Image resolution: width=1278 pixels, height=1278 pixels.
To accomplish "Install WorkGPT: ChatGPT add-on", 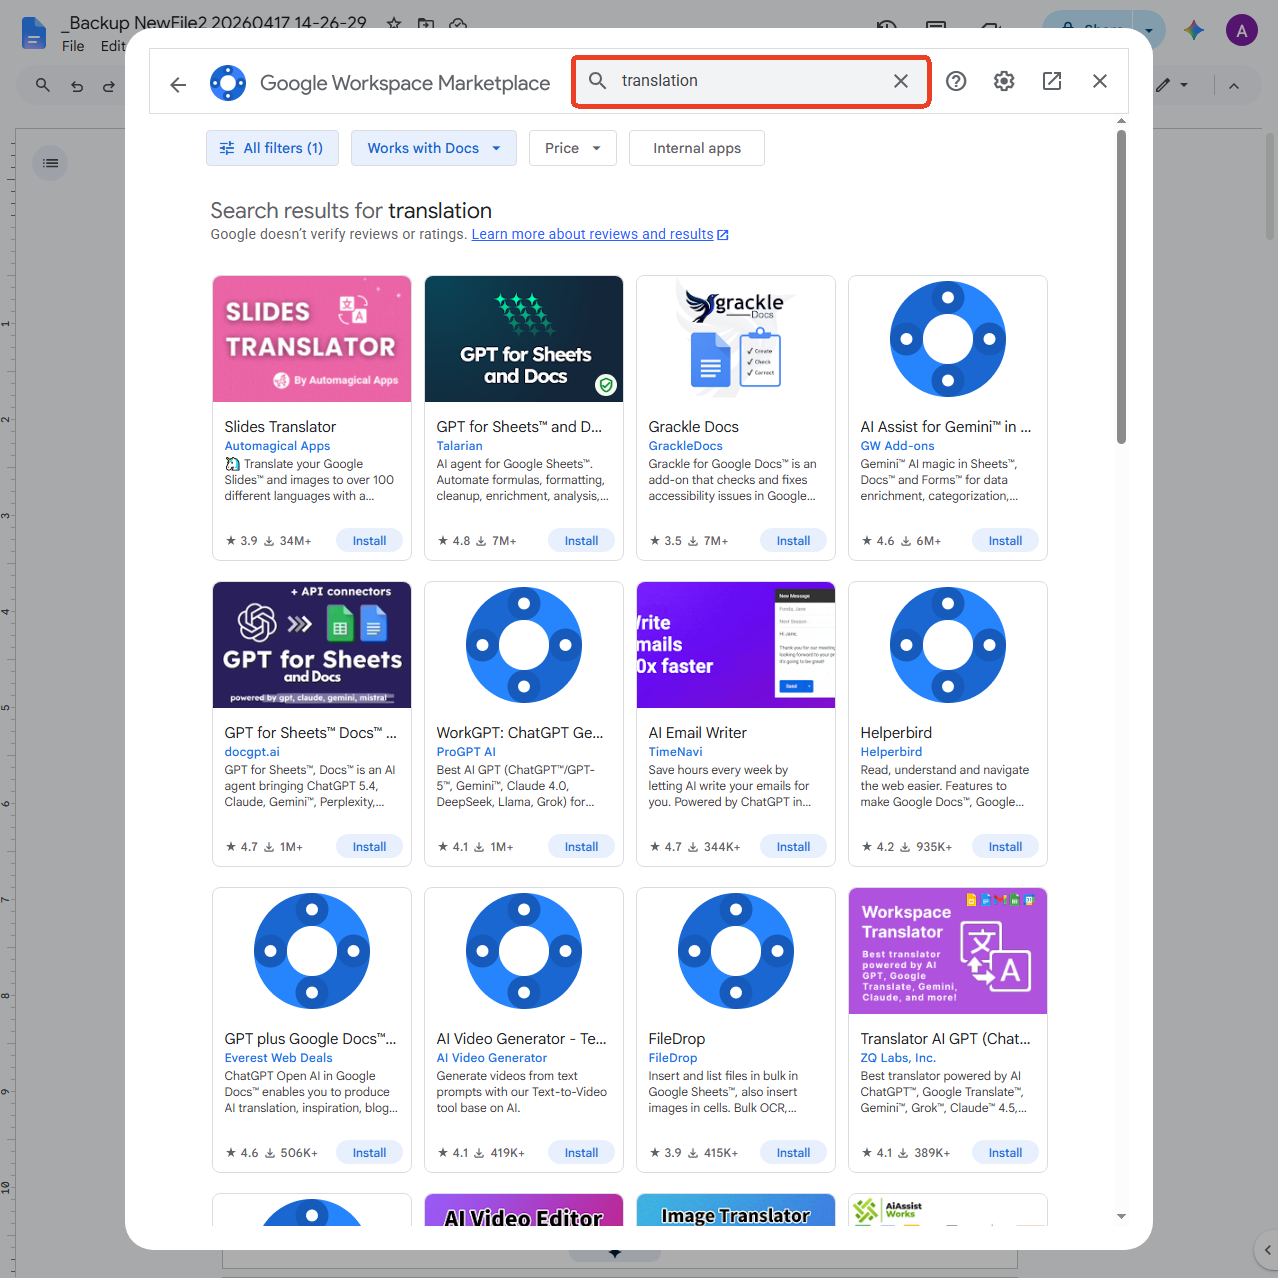I will pyautogui.click(x=581, y=847).
